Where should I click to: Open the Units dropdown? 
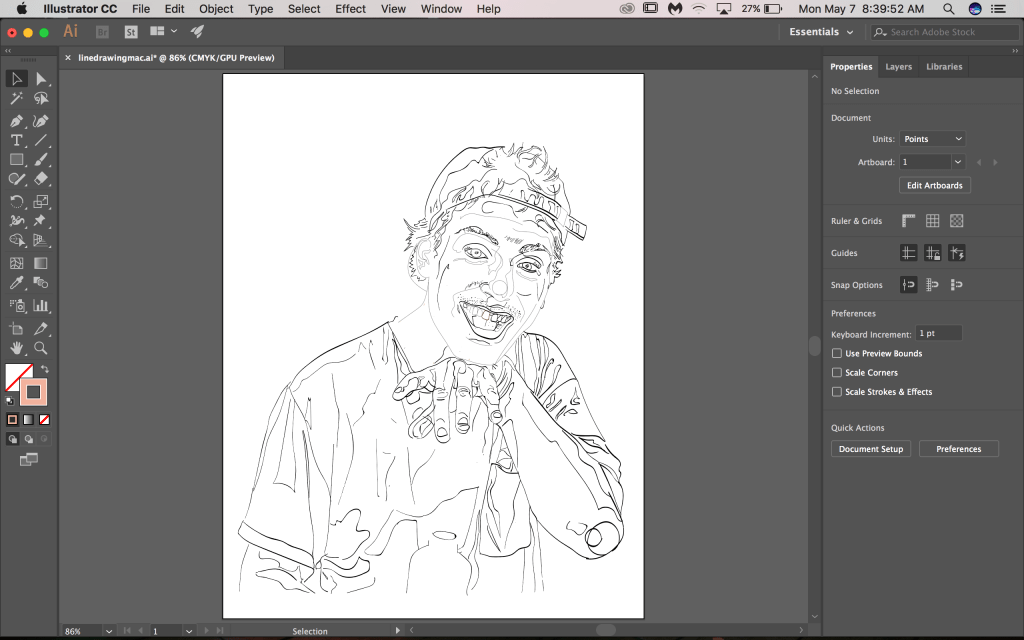pyautogui.click(x=932, y=138)
